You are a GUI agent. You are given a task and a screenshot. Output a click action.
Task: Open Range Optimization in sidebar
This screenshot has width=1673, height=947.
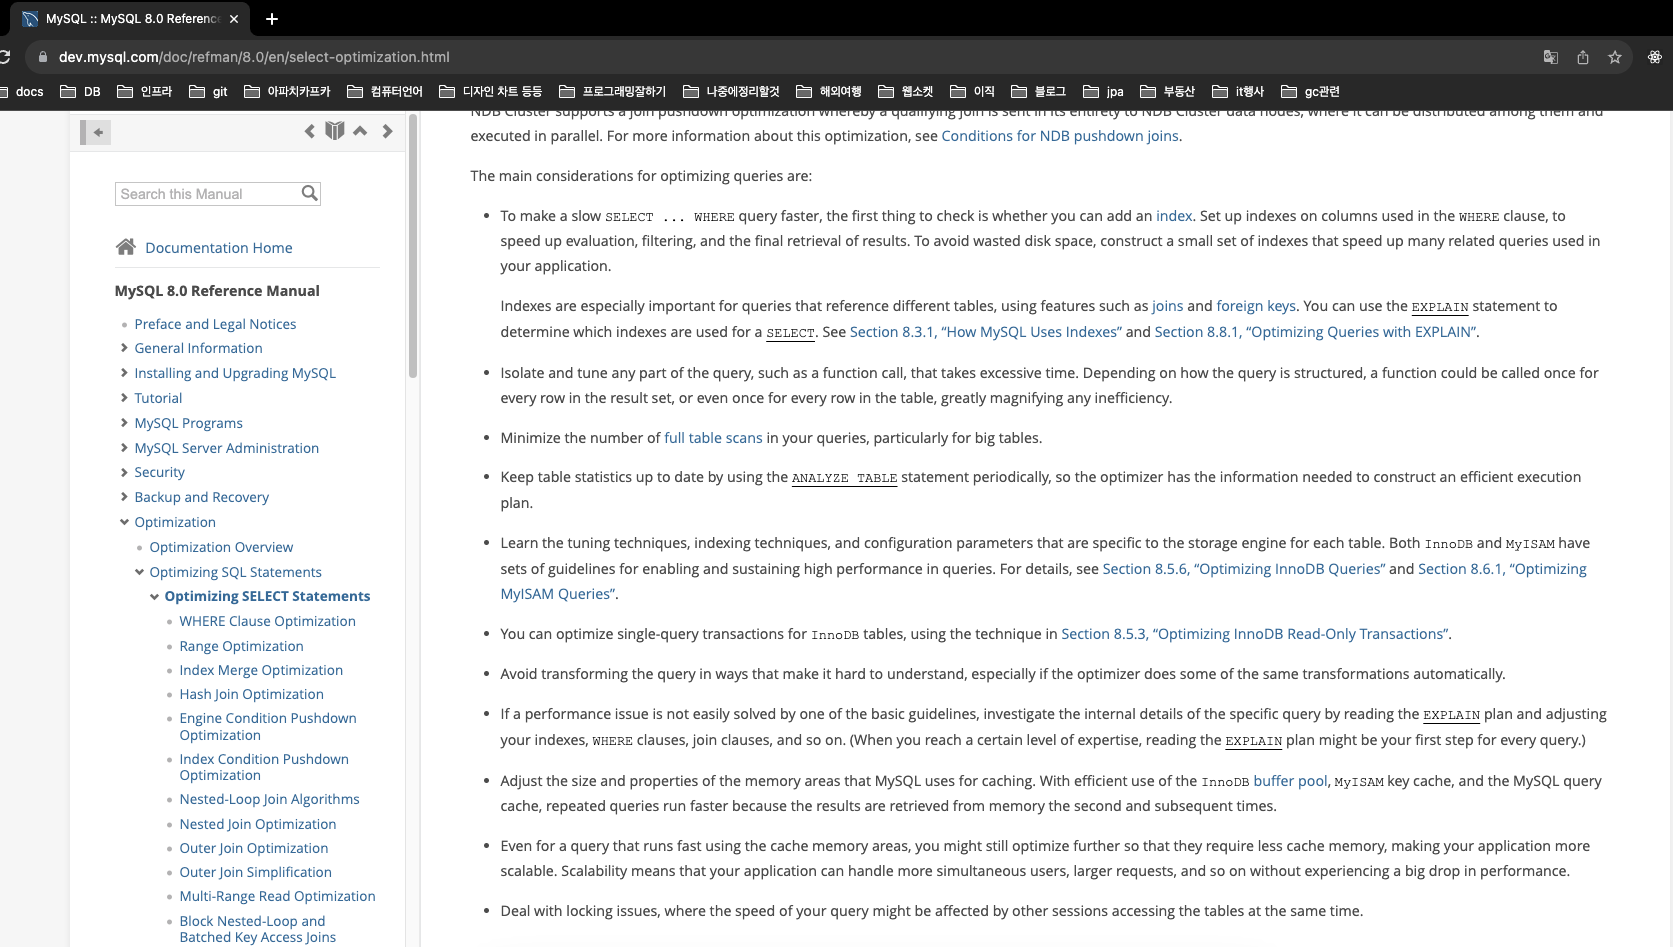(241, 646)
